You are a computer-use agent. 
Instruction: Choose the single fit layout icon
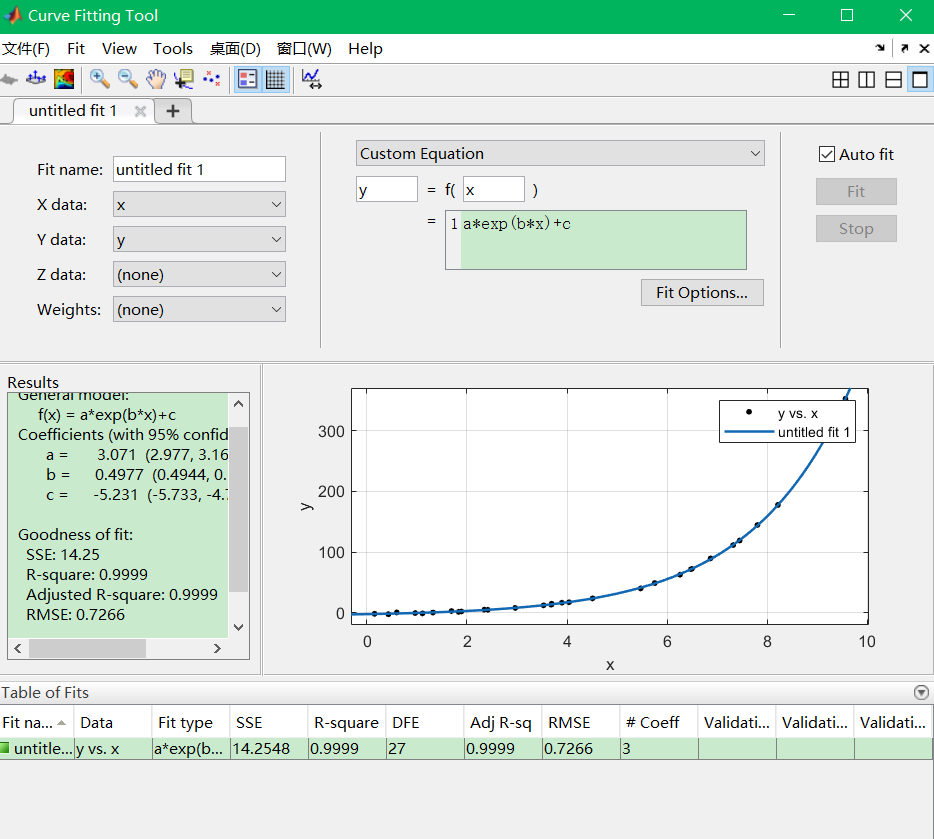click(x=920, y=79)
